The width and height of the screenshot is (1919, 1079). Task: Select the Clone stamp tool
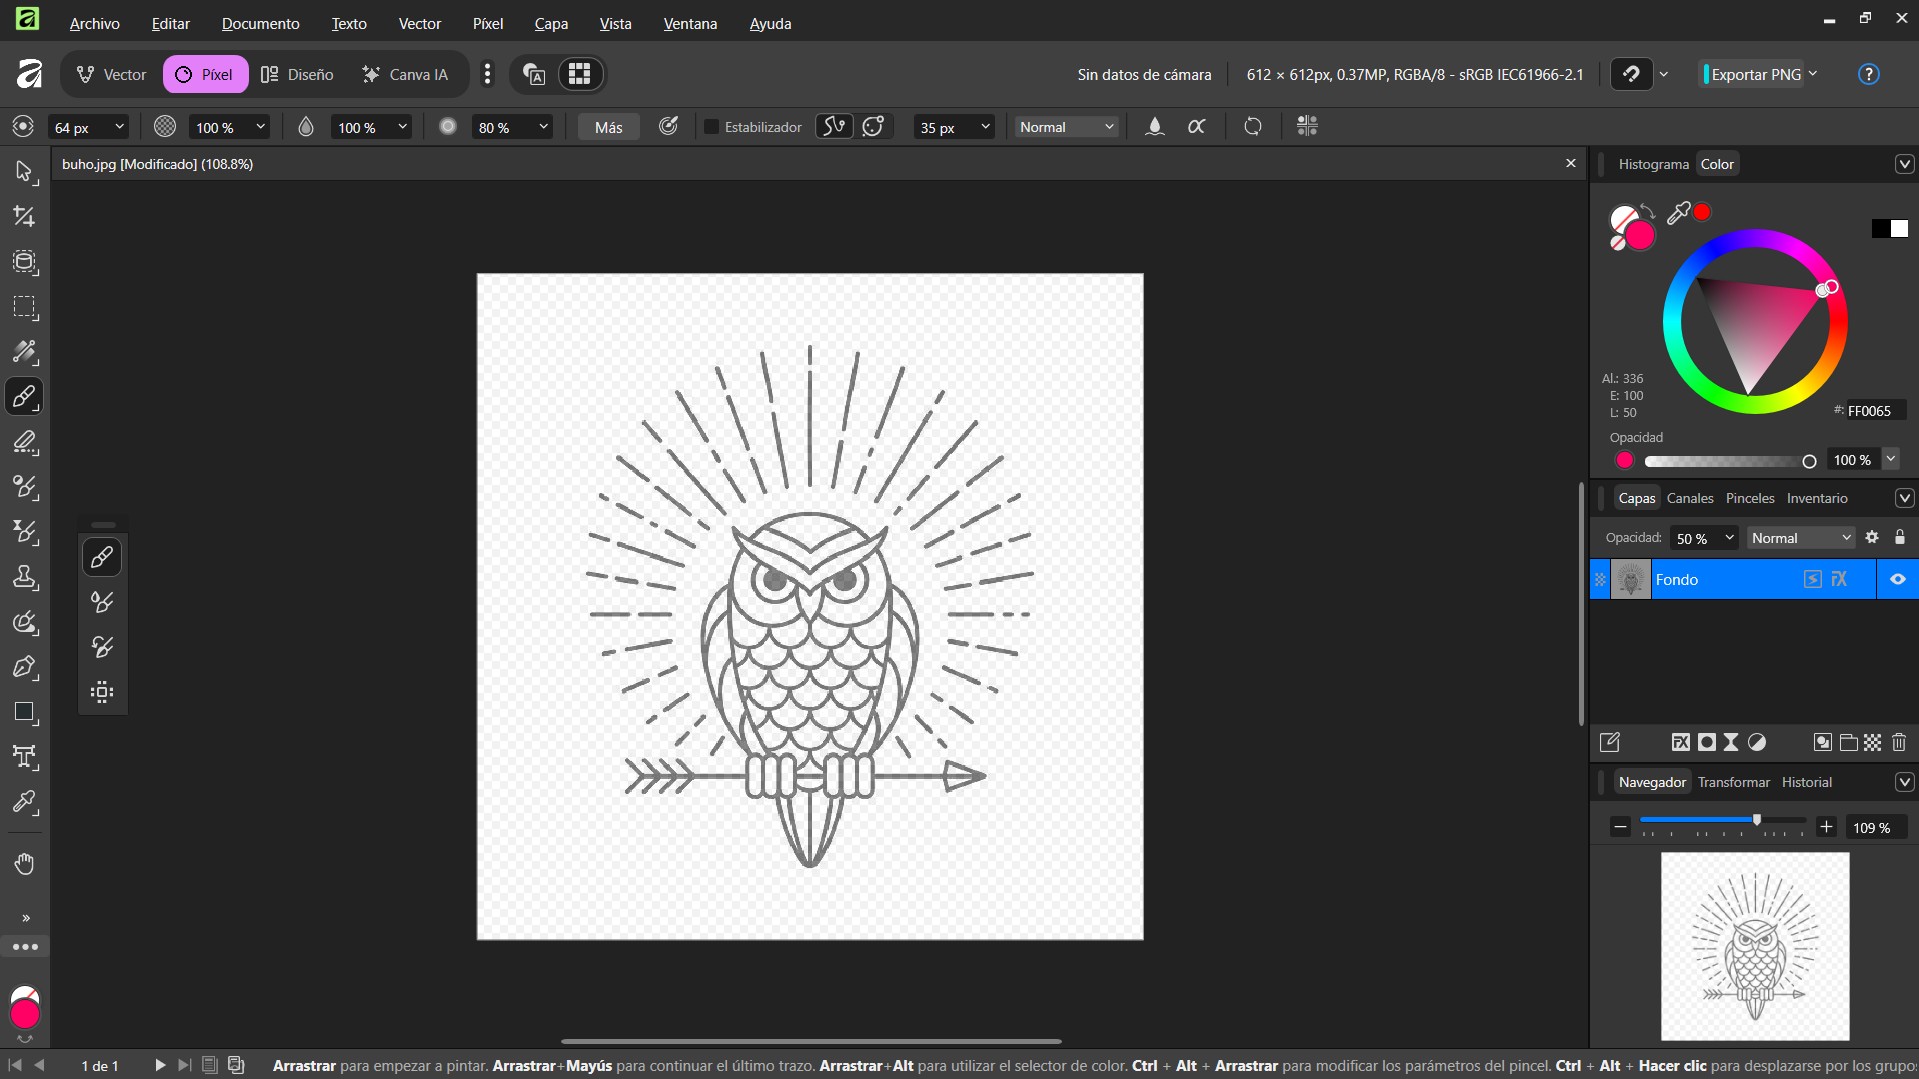[24, 577]
